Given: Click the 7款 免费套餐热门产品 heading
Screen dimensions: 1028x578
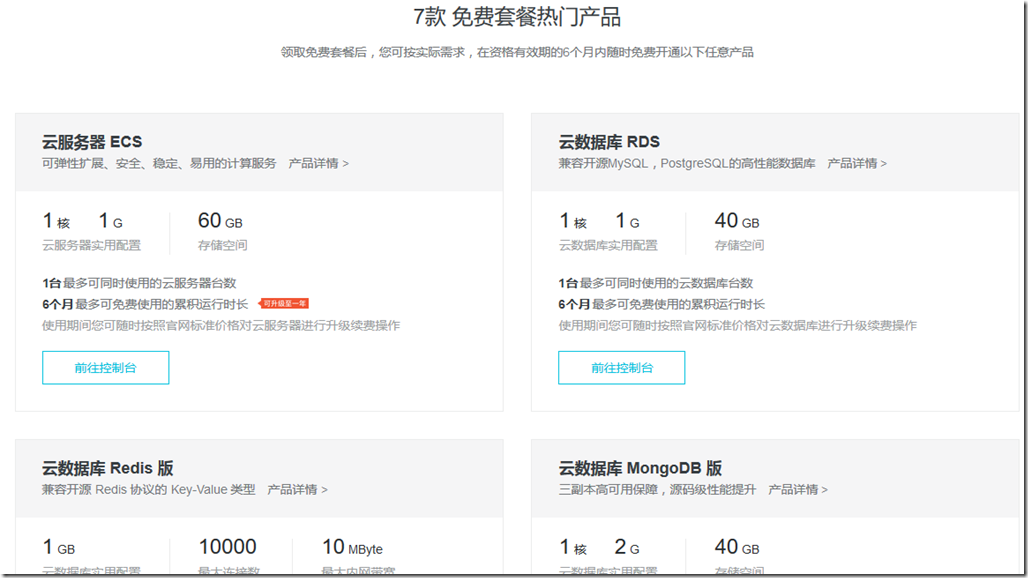Looking at the screenshot, I should tap(517, 16).
